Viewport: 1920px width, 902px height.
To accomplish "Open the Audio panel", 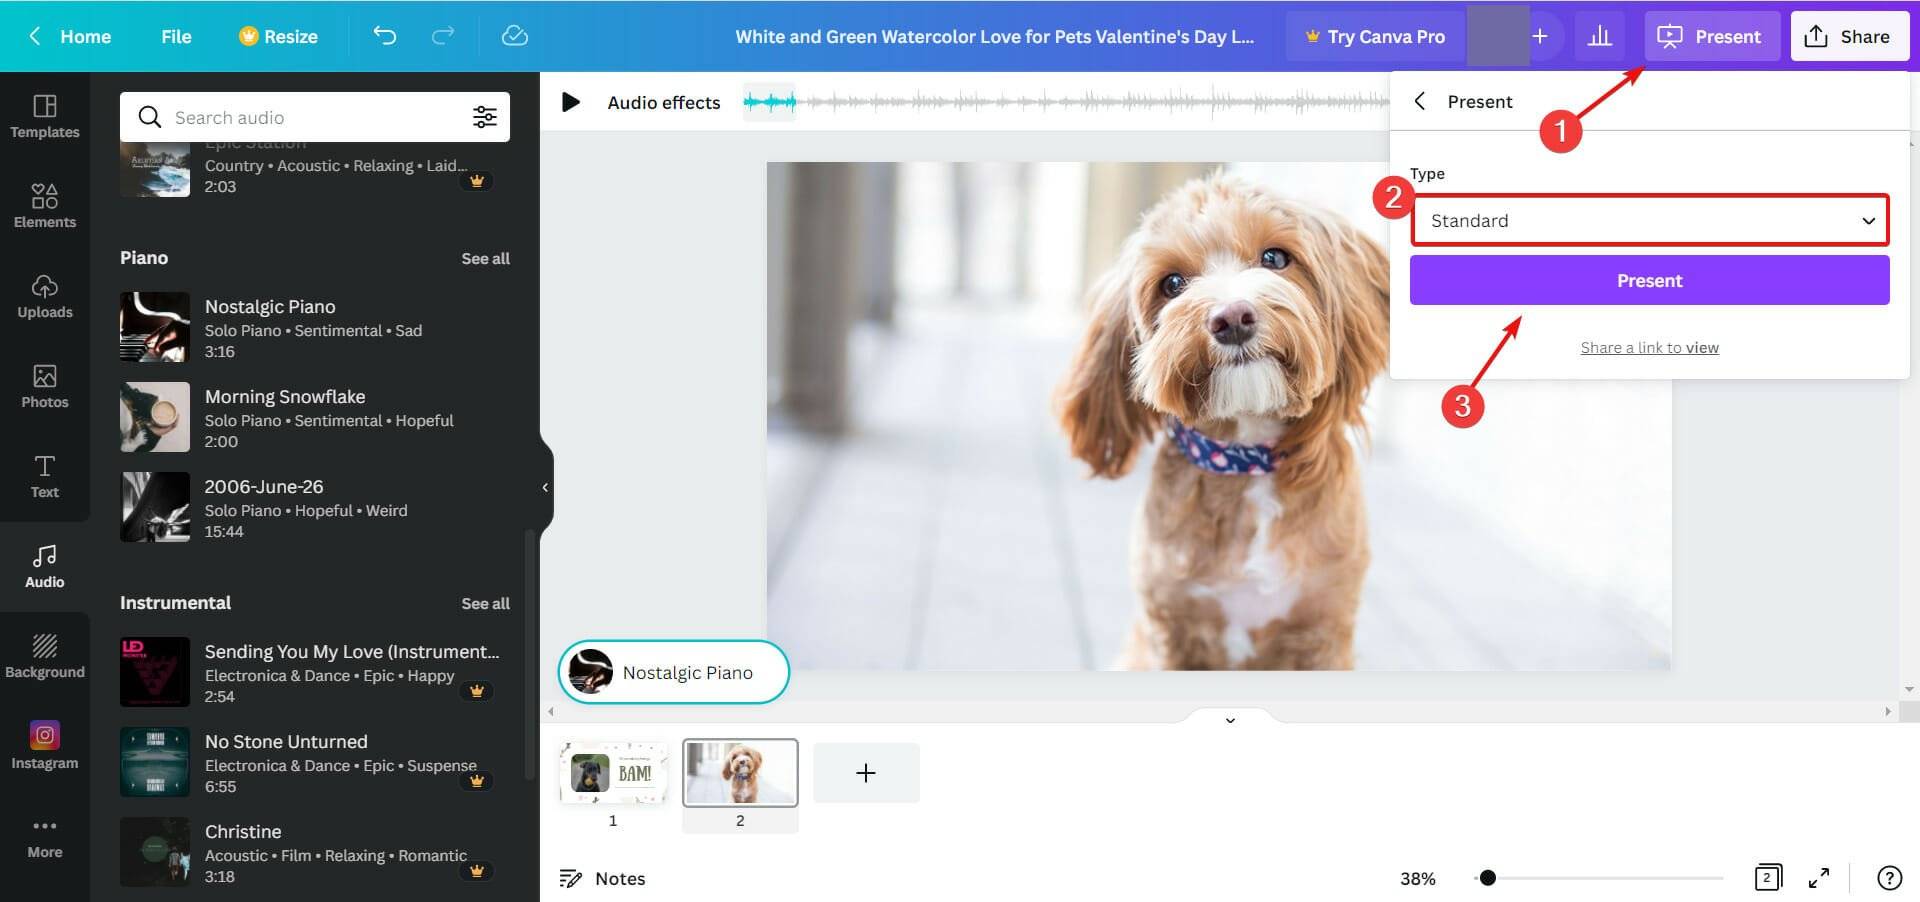I will 44,566.
